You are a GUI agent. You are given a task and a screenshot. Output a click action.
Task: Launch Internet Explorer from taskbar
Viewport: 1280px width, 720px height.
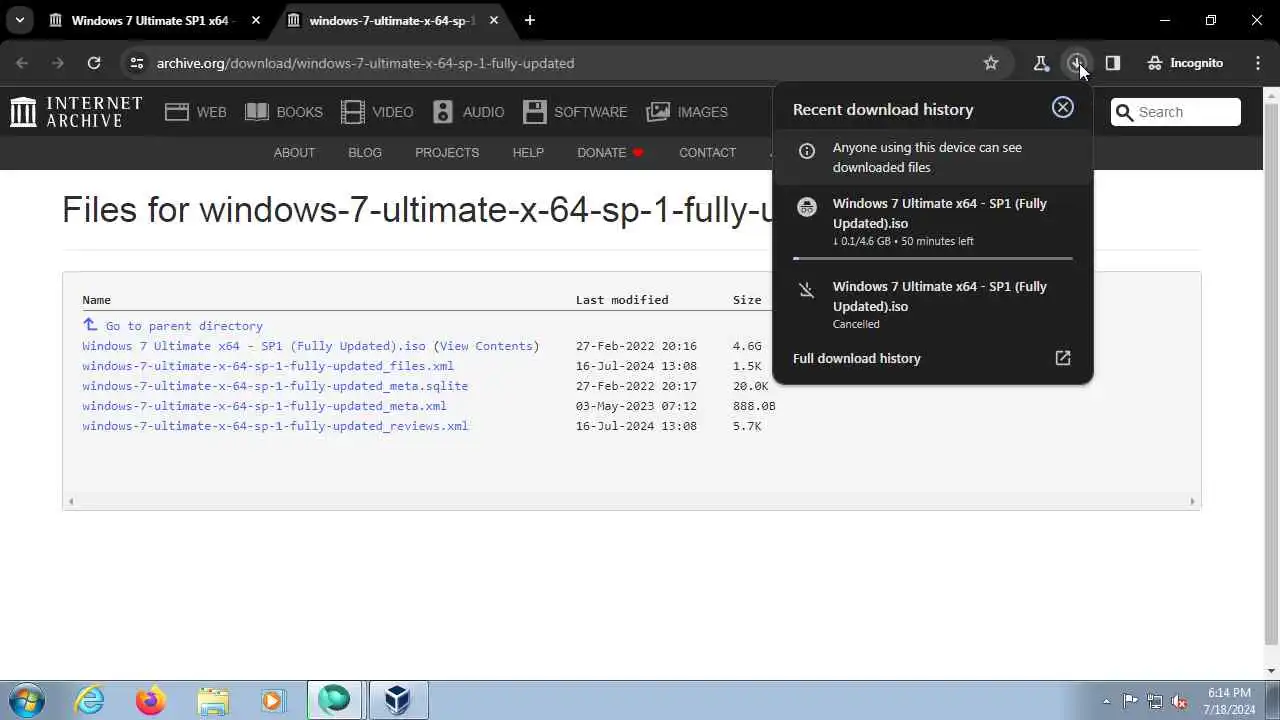[x=90, y=700]
